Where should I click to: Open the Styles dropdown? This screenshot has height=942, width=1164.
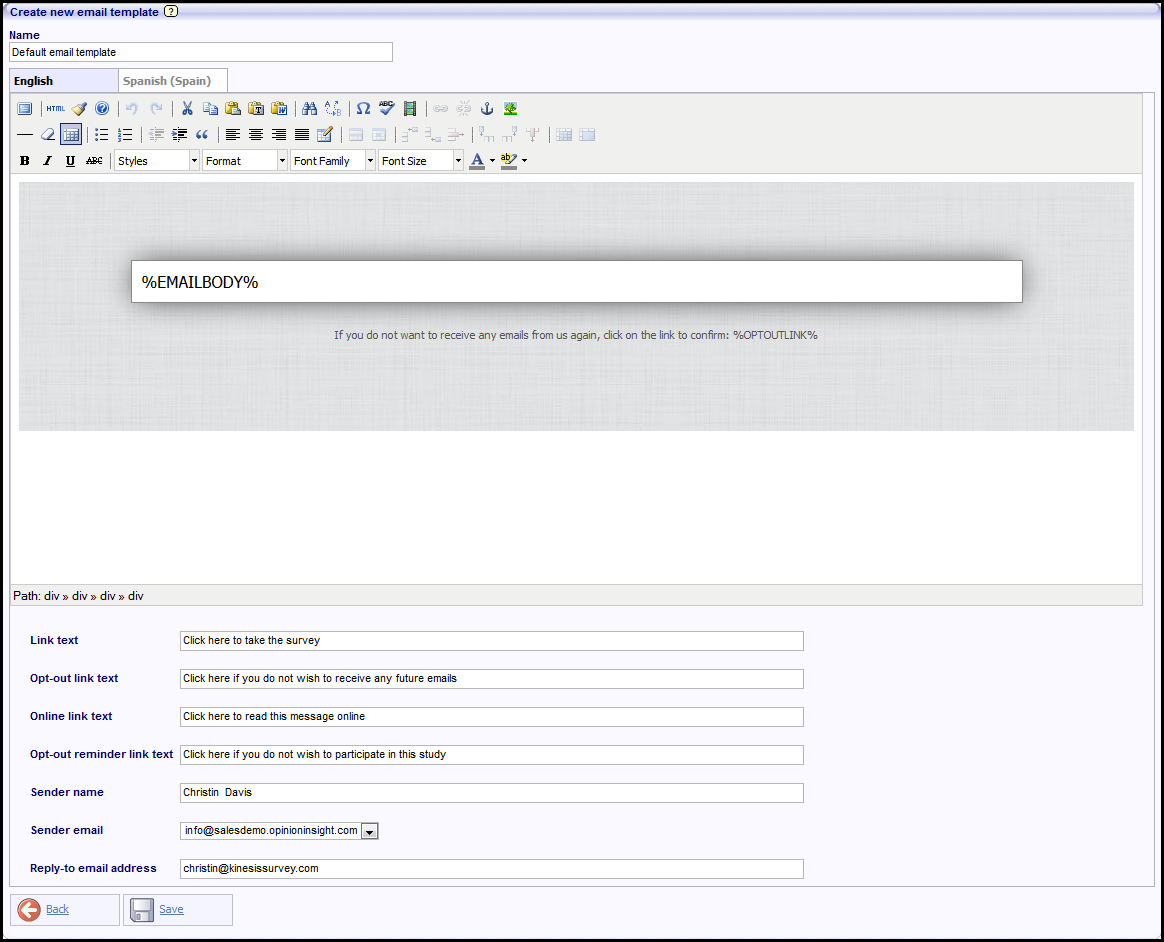click(157, 160)
